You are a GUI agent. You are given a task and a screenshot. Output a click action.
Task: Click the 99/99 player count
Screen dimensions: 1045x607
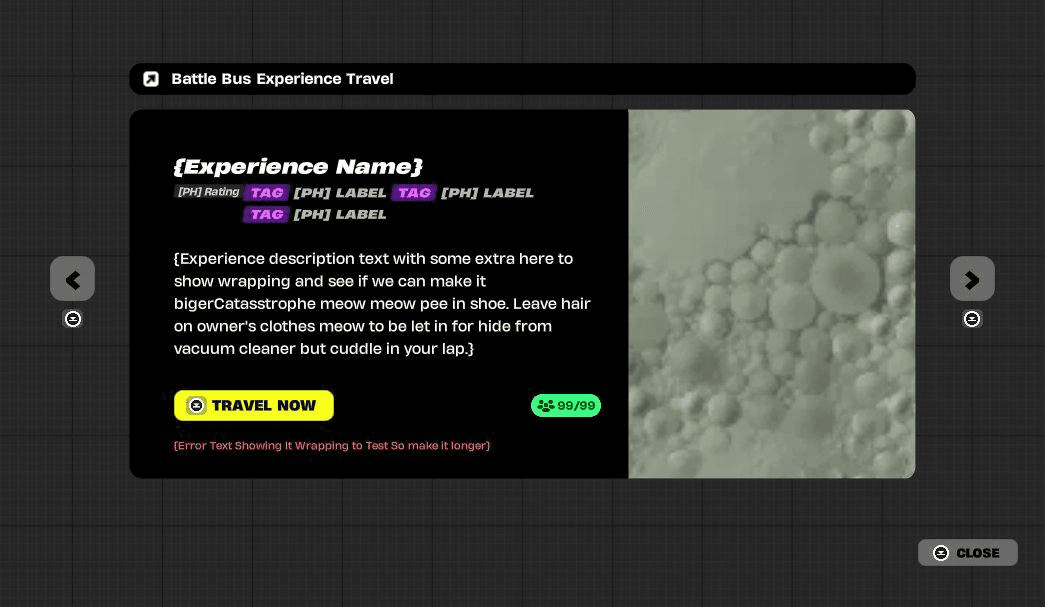576,405
